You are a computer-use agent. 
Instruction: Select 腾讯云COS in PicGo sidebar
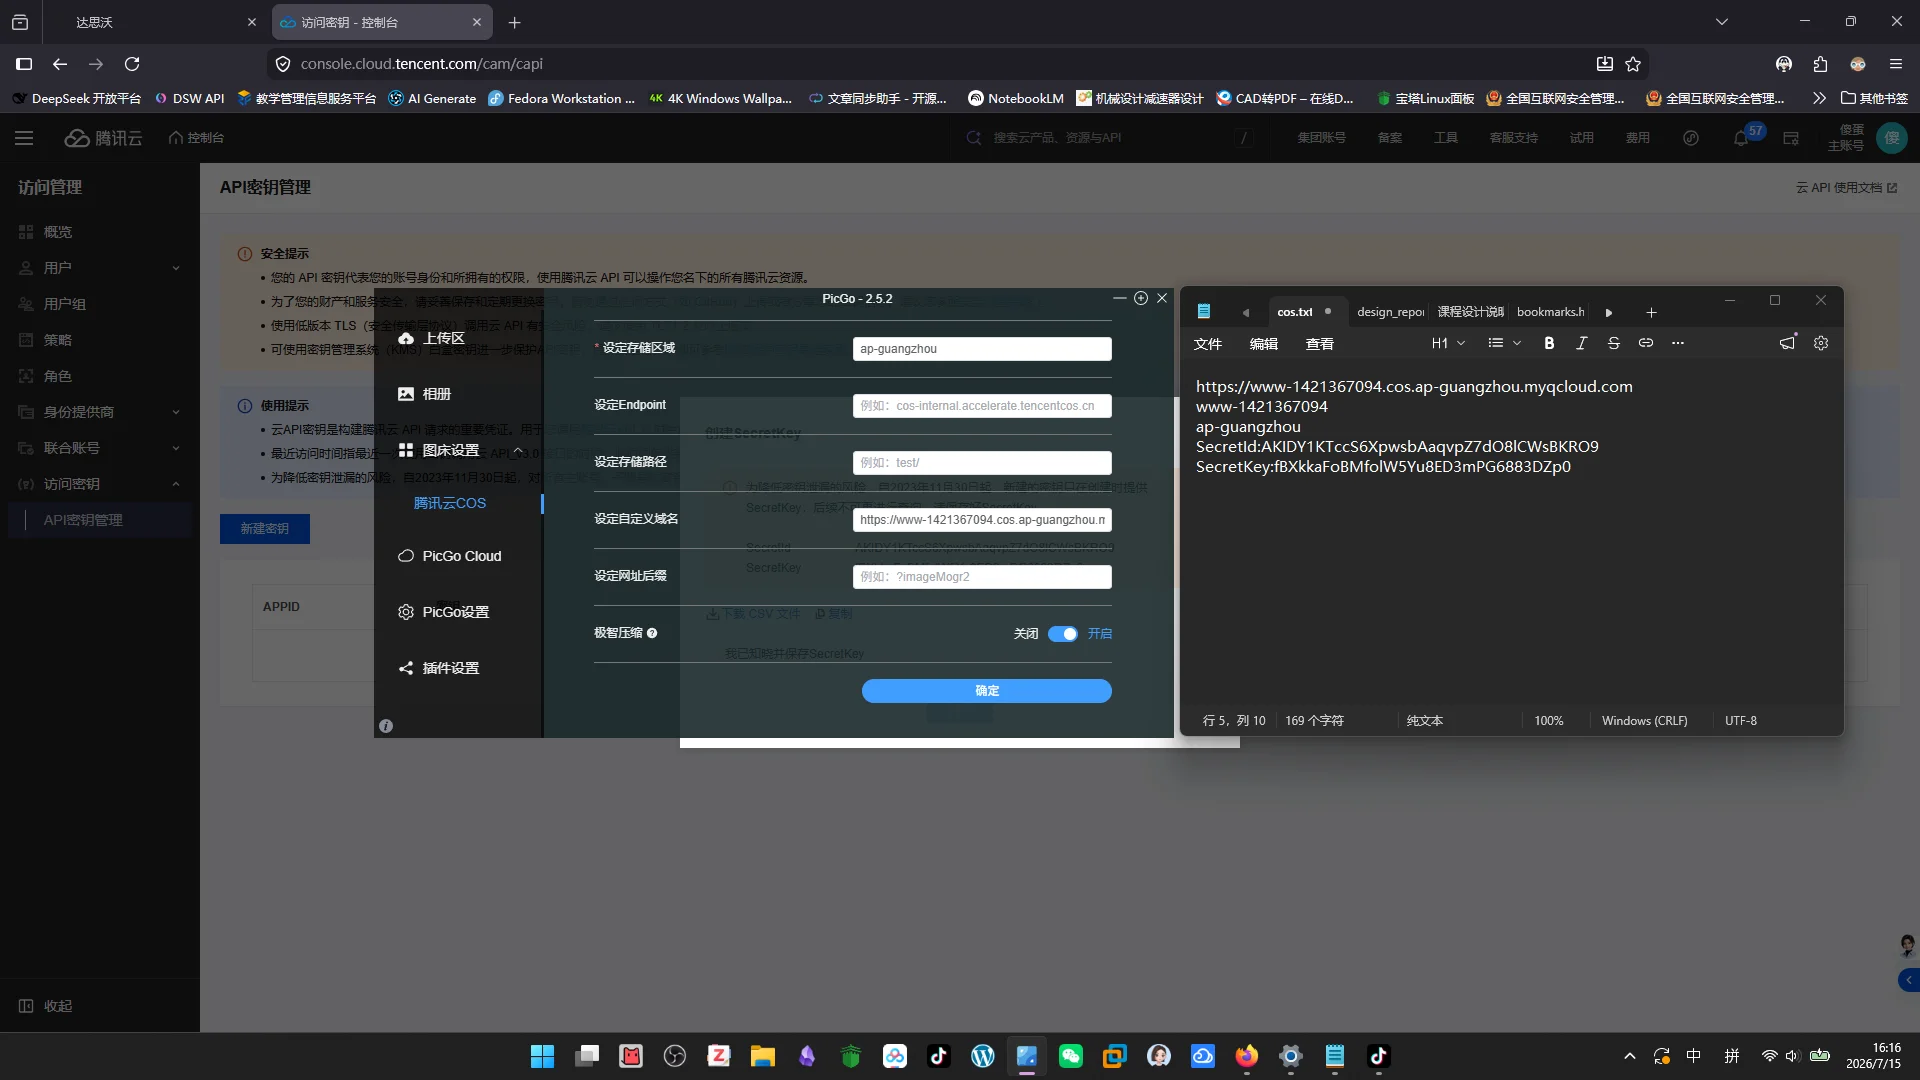[450, 503]
